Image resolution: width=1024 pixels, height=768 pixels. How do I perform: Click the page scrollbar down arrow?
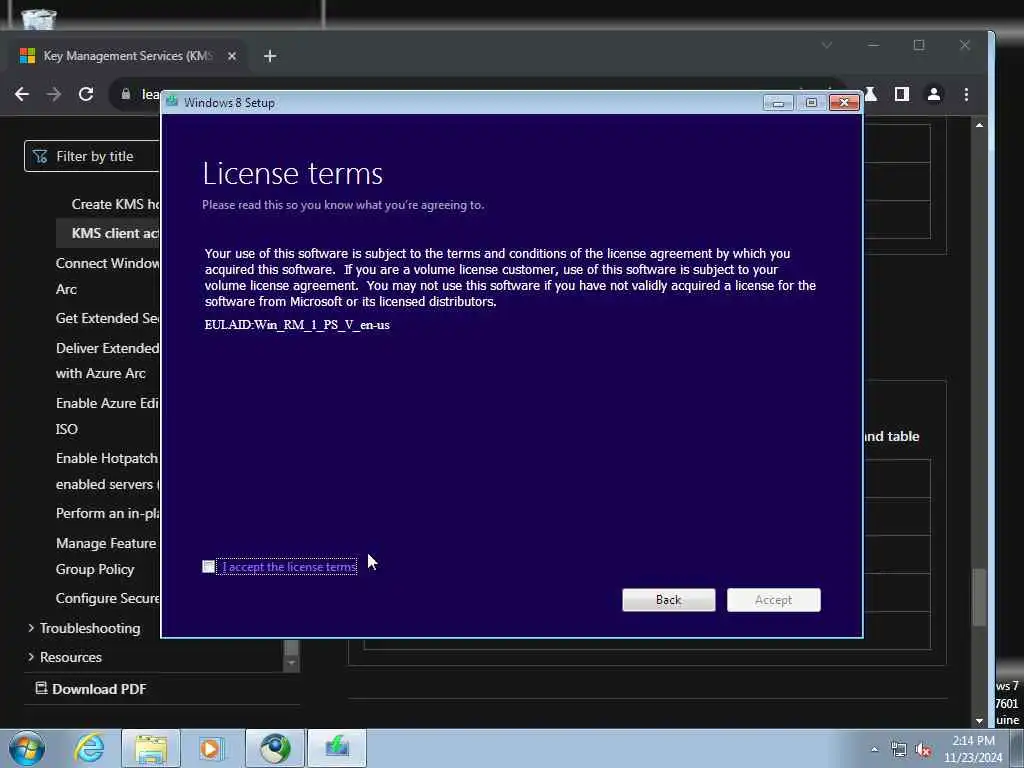[979, 721]
